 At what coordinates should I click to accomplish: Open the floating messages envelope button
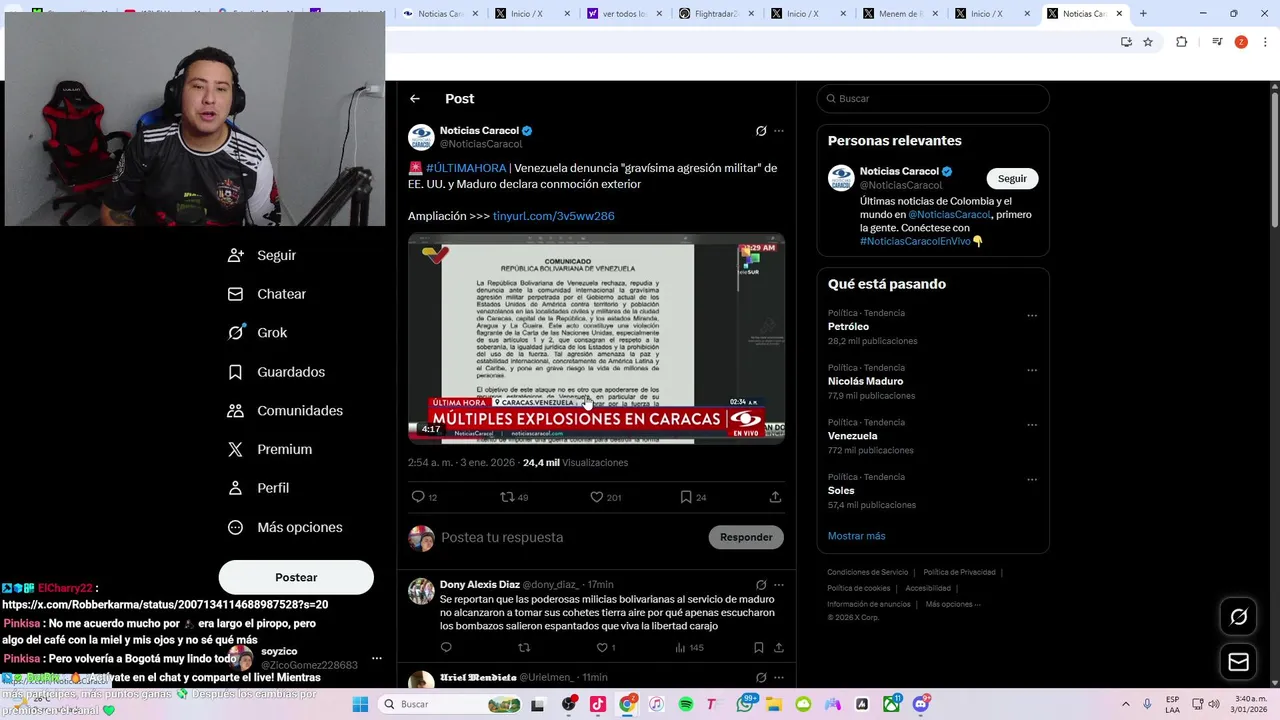click(x=1238, y=662)
